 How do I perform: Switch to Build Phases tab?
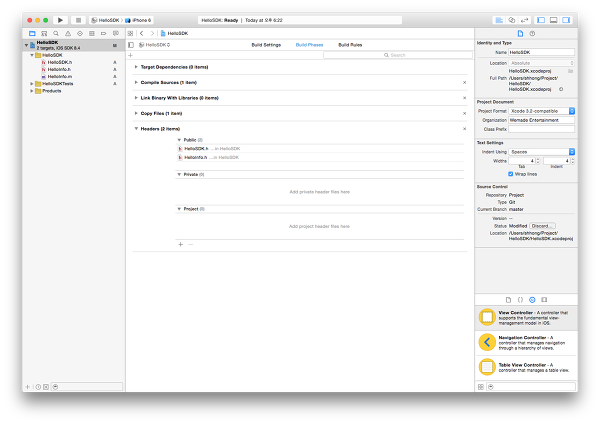309,45
